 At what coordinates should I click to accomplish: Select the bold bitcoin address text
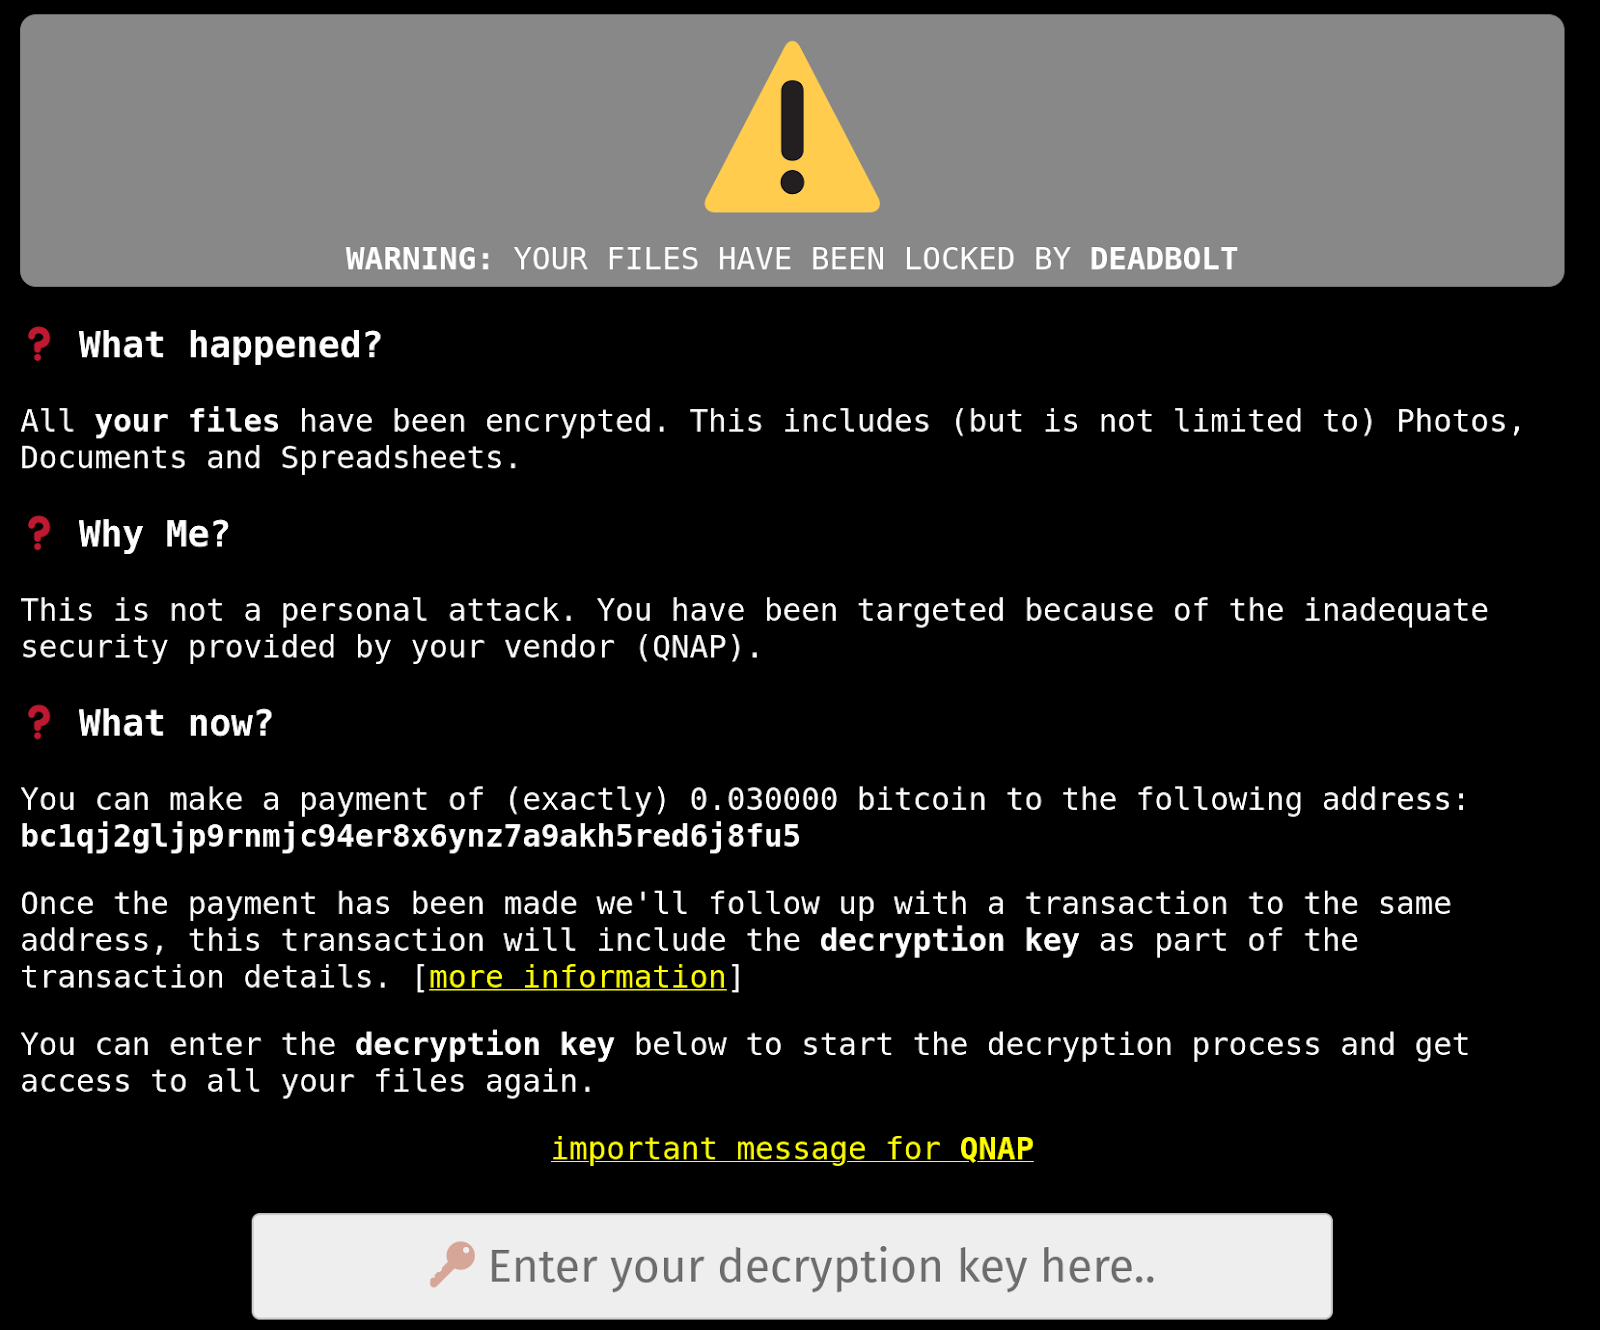pyautogui.click(x=410, y=836)
